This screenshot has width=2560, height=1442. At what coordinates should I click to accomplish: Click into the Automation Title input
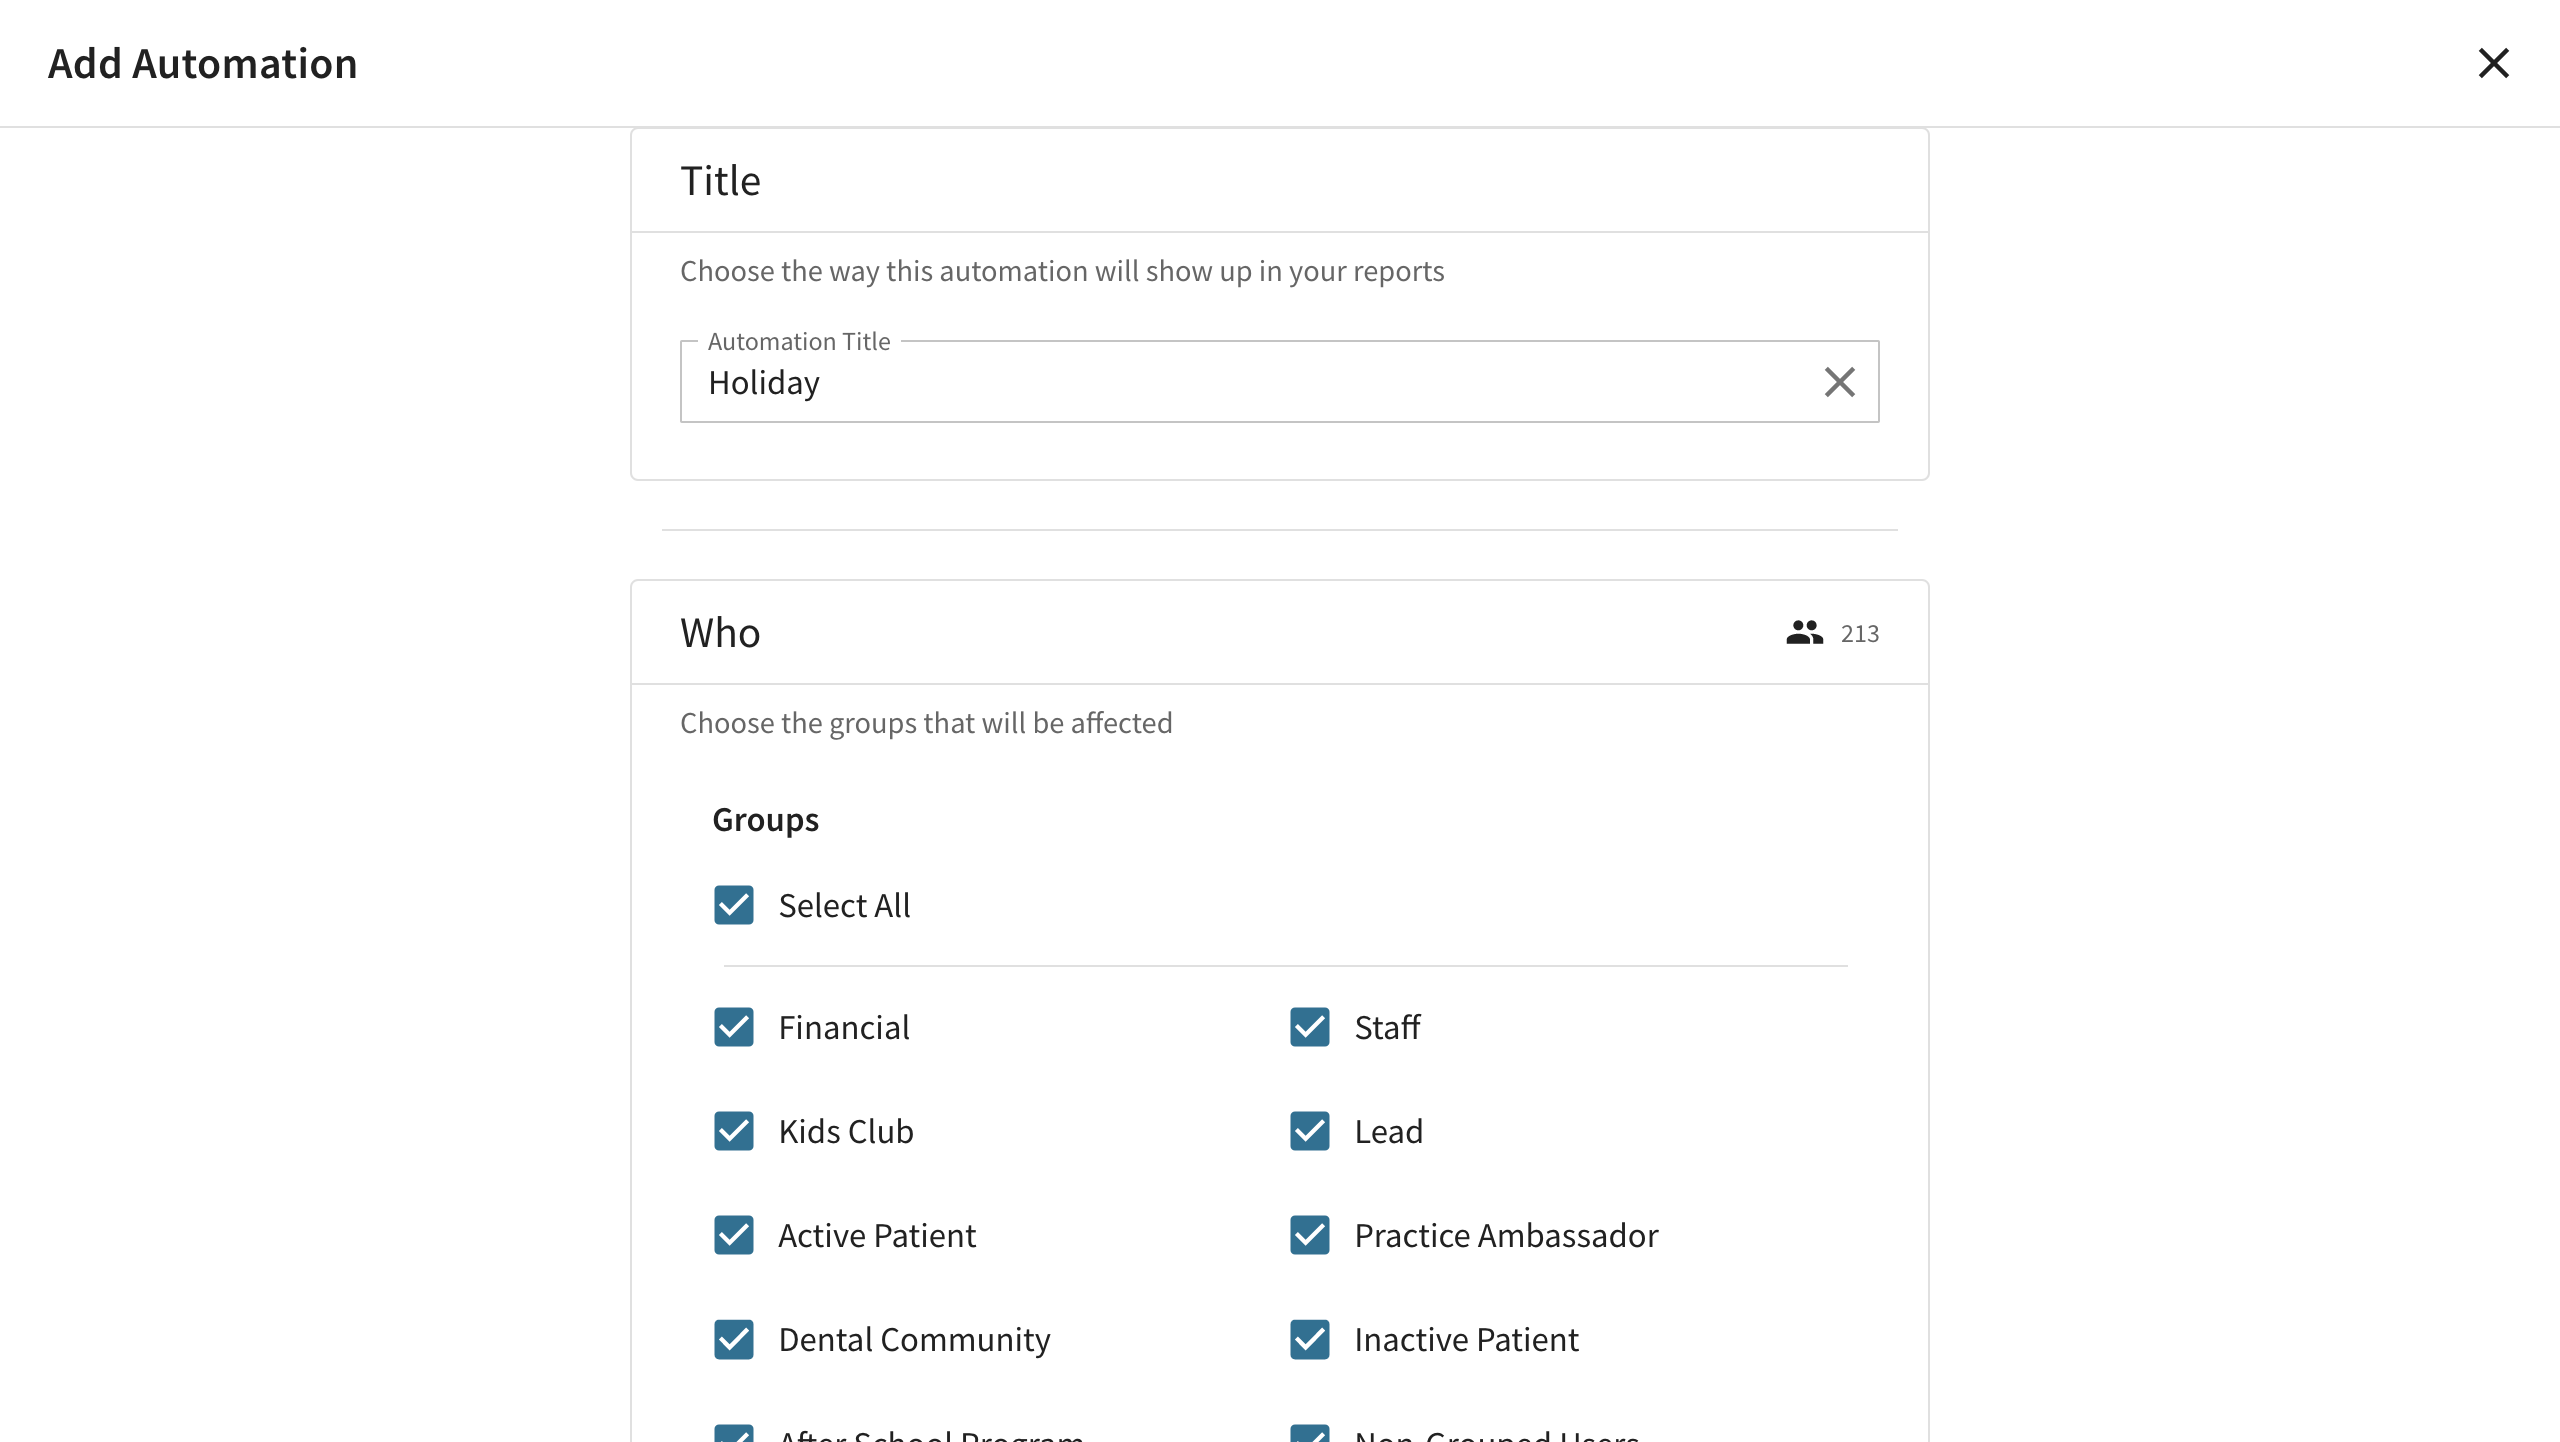(1250, 382)
